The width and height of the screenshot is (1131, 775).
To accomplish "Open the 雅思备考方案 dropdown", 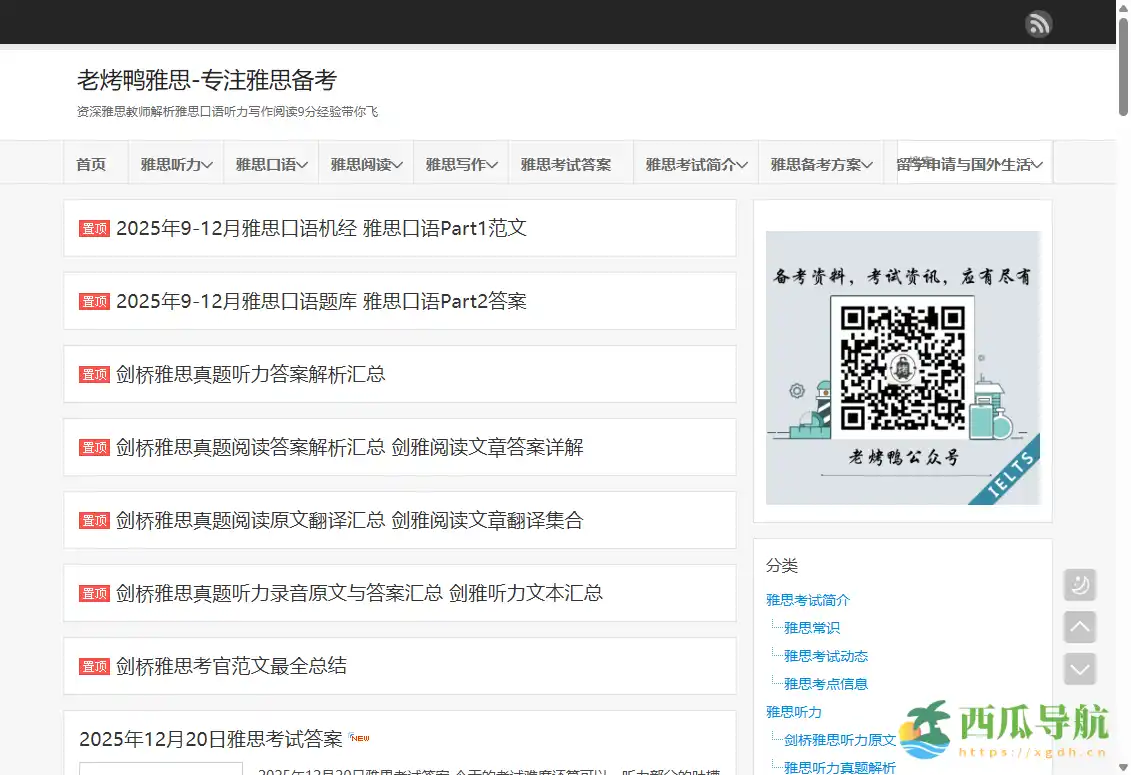I will pyautogui.click(x=820, y=162).
